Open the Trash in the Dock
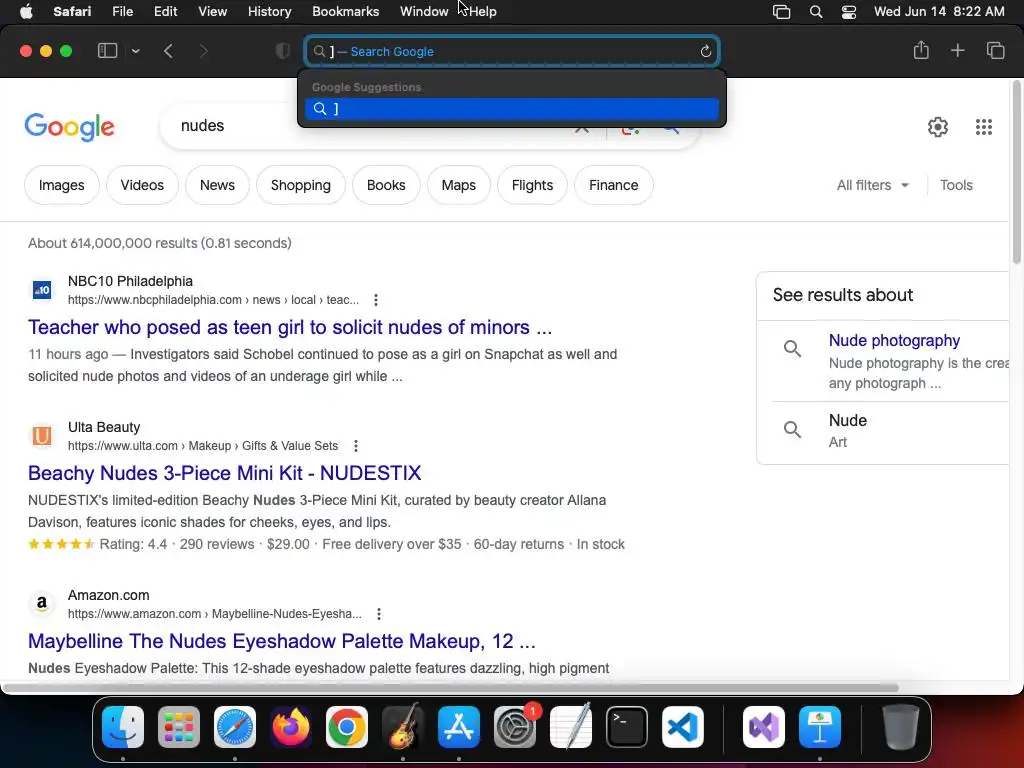This screenshot has height=768, width=1024. point(901,727)
